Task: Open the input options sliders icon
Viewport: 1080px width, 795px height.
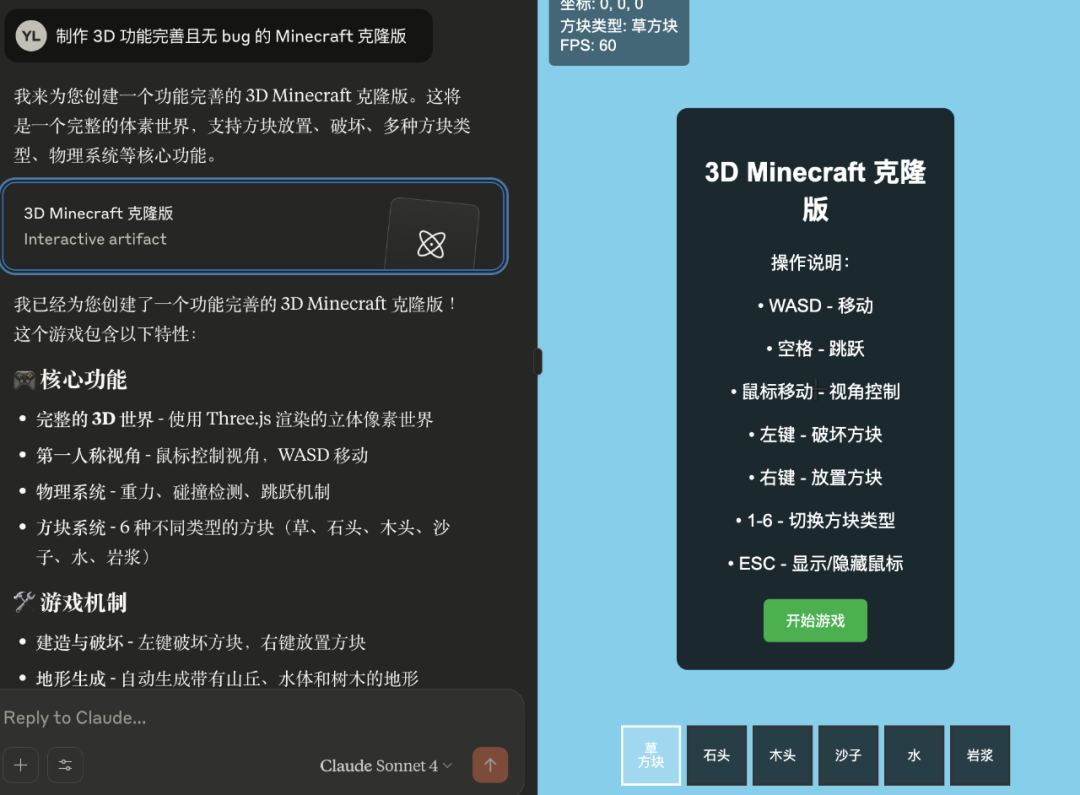Action: [64, 765]
